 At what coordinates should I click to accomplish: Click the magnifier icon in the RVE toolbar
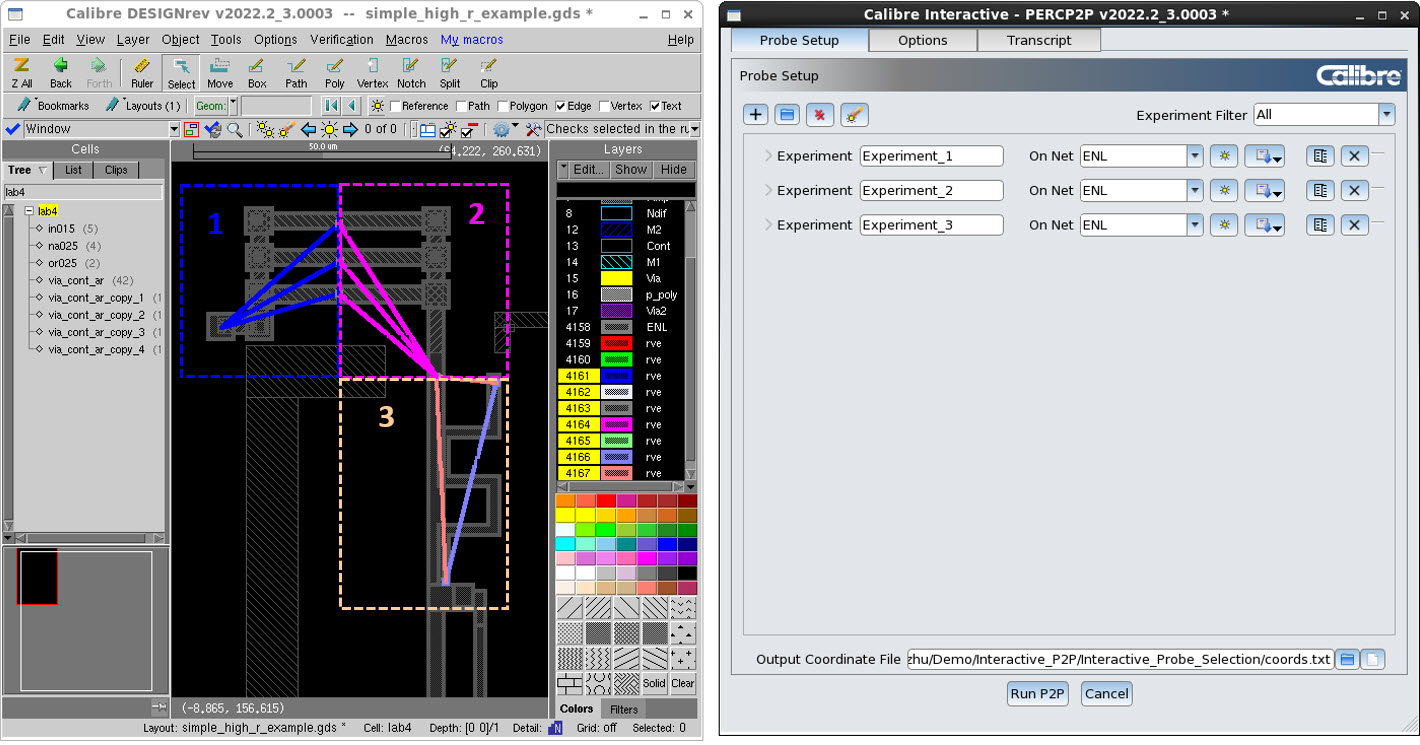pyautogui.click(x=235, y=129)
